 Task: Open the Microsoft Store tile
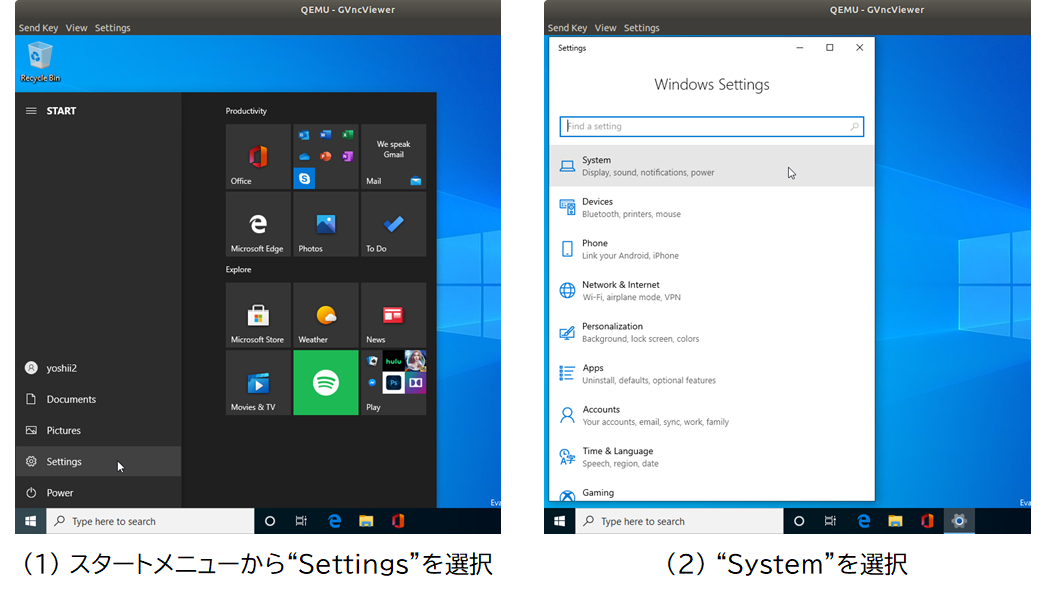258,314
